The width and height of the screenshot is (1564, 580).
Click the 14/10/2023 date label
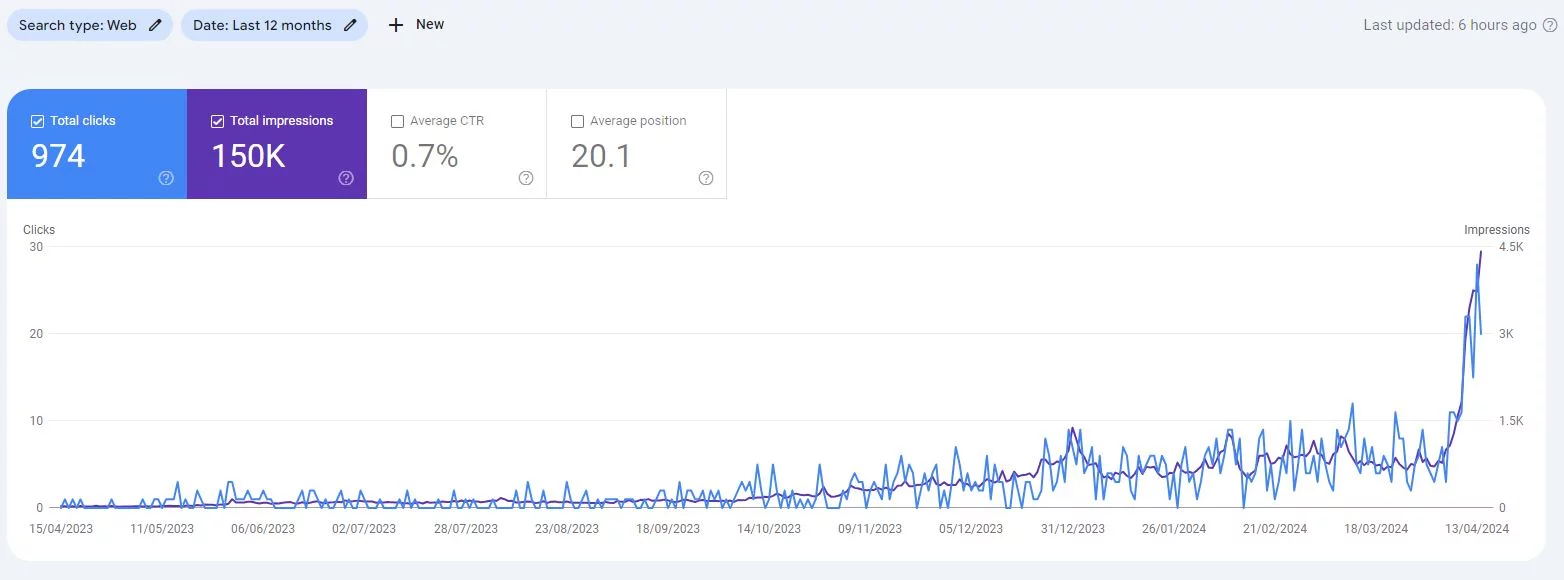tap(769, 529)
